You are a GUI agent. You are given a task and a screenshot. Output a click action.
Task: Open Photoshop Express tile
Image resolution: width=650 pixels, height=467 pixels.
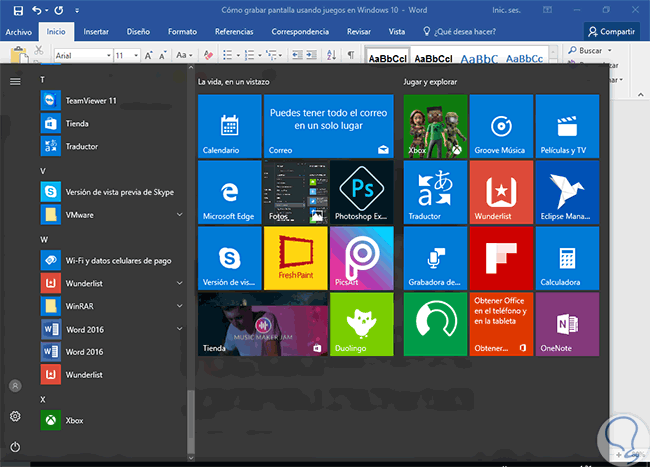click(x=360, y=191)
